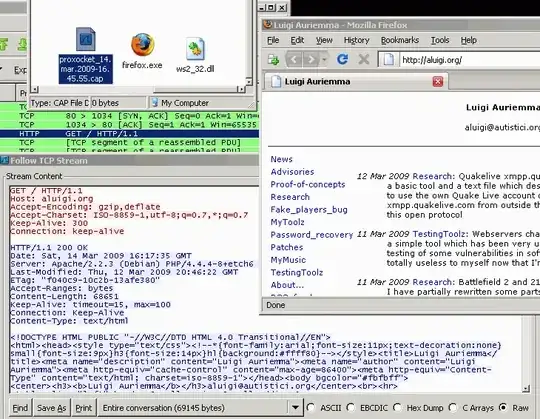Open the Firefox File menu

pyautogui.click(x=273, y=40)
